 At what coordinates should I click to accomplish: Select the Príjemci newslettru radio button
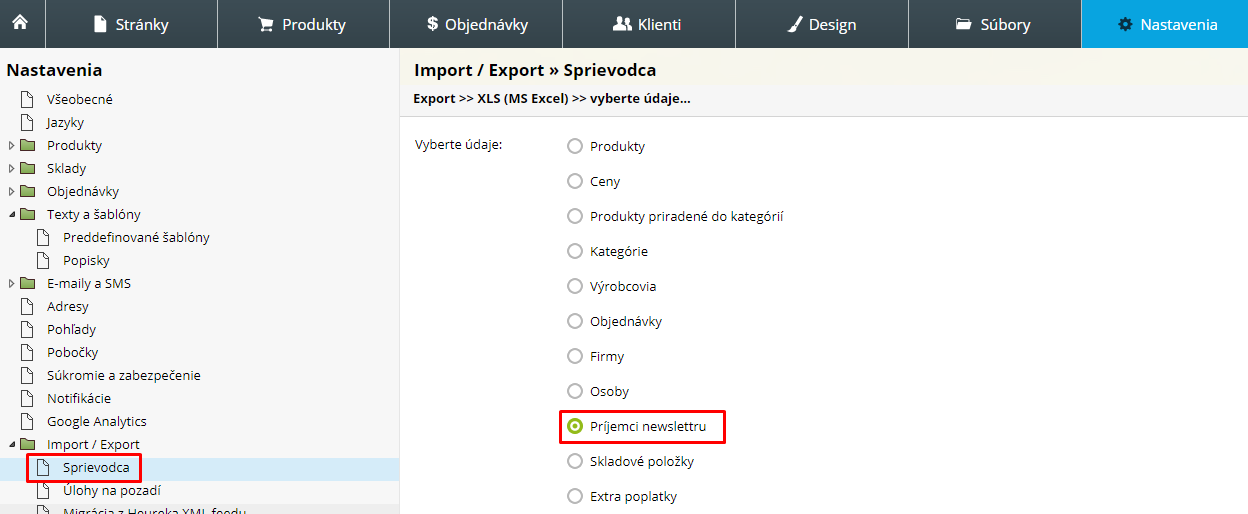pos(575,426)
